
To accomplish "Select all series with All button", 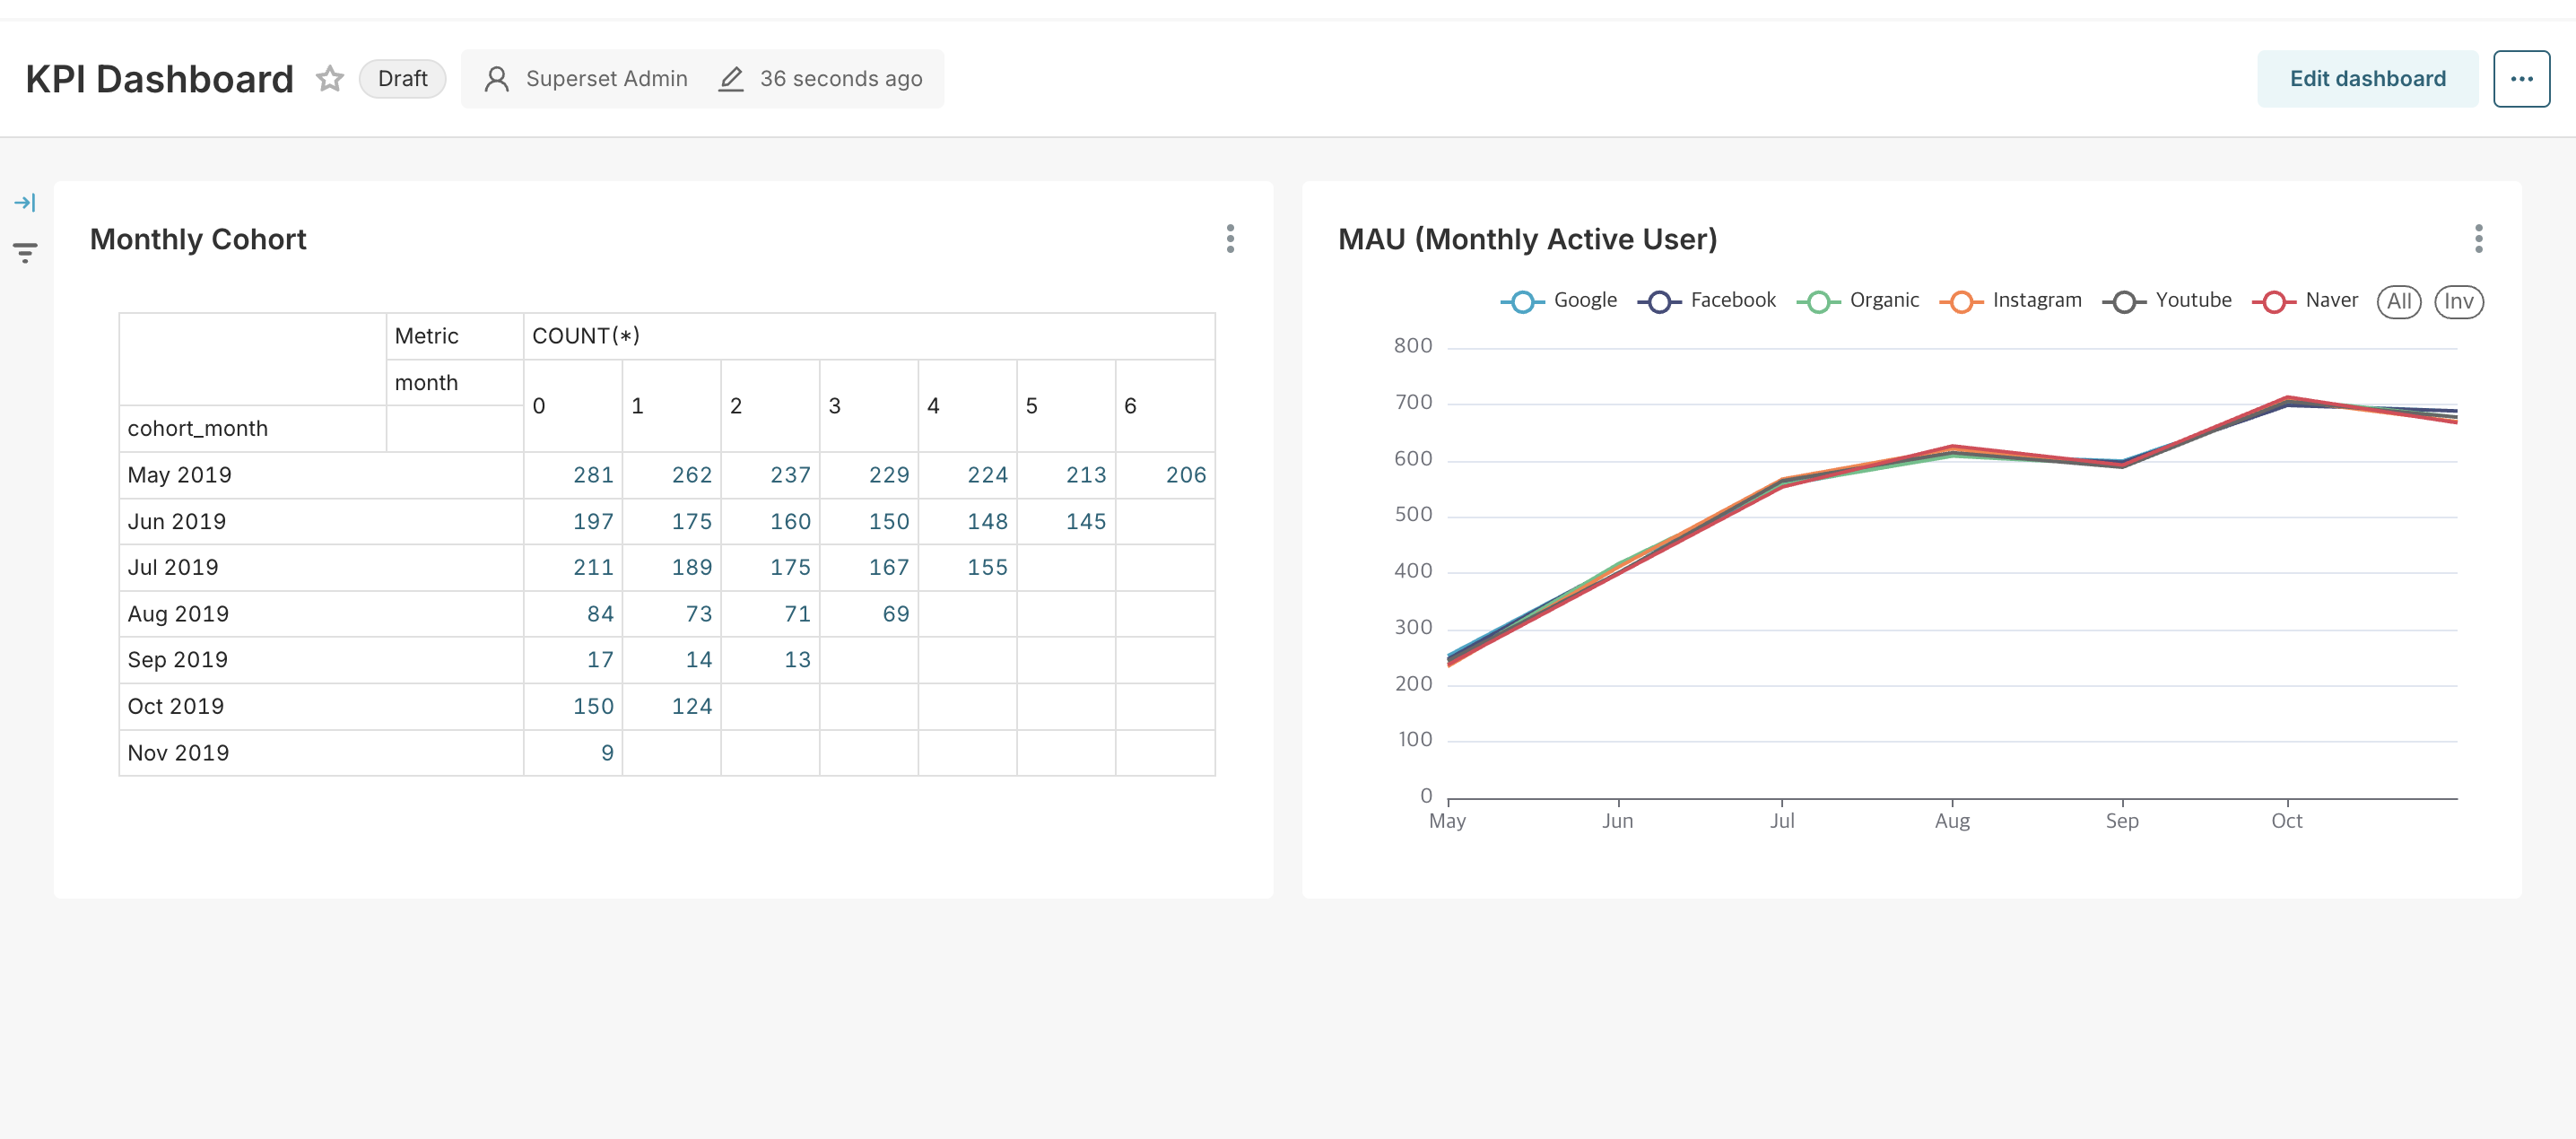I will point(2398,301).
